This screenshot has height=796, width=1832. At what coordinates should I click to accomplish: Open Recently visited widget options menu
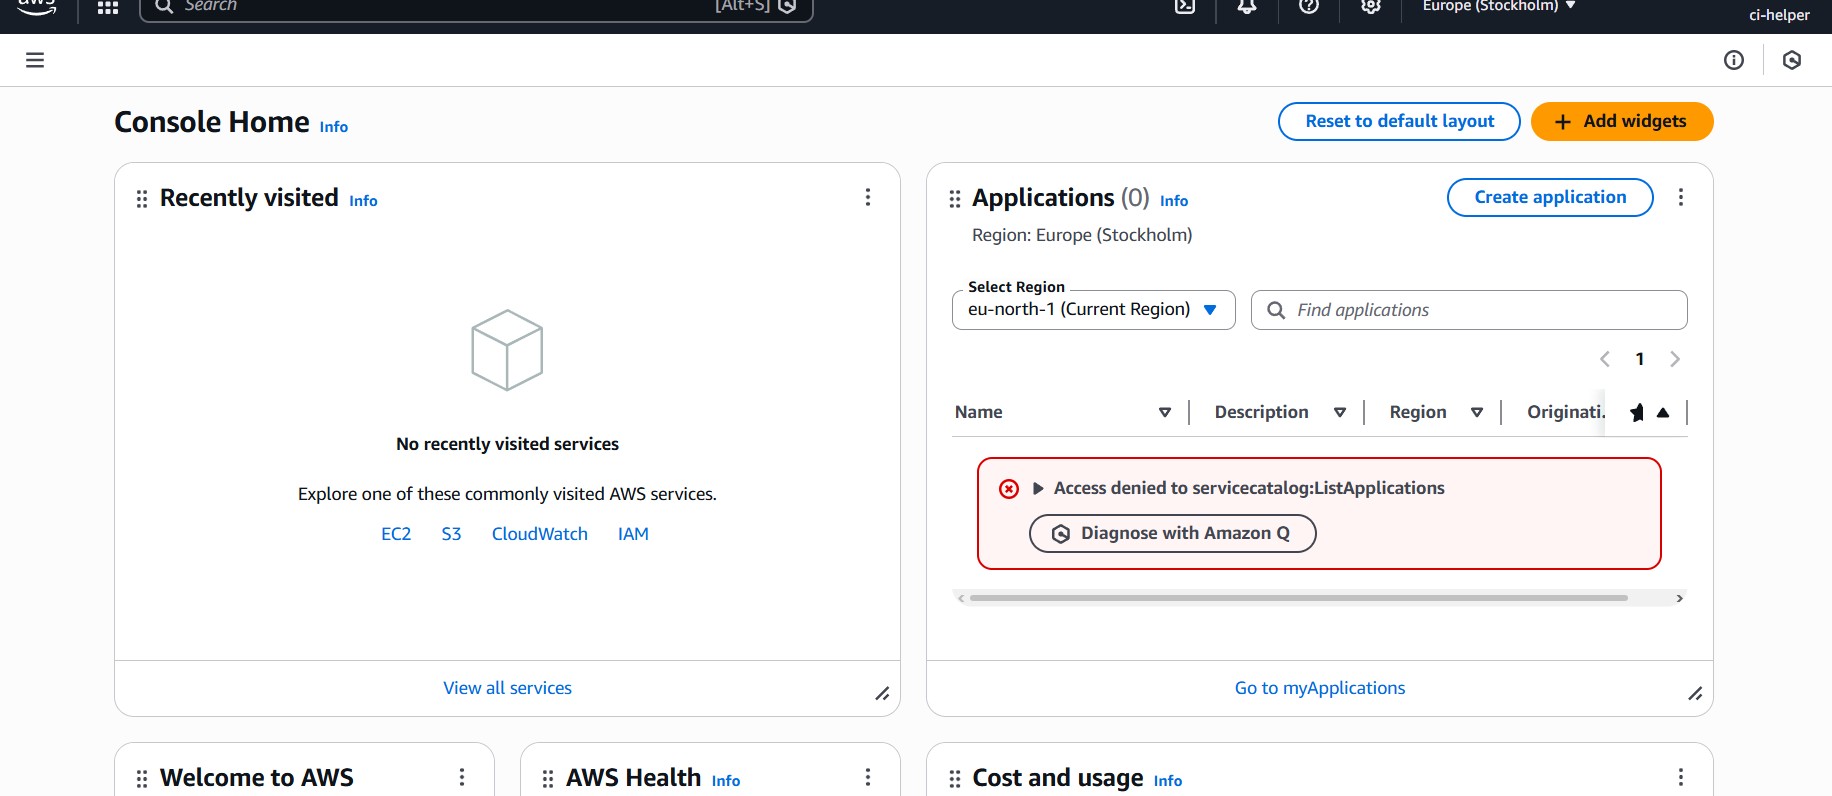pos(868,197)
